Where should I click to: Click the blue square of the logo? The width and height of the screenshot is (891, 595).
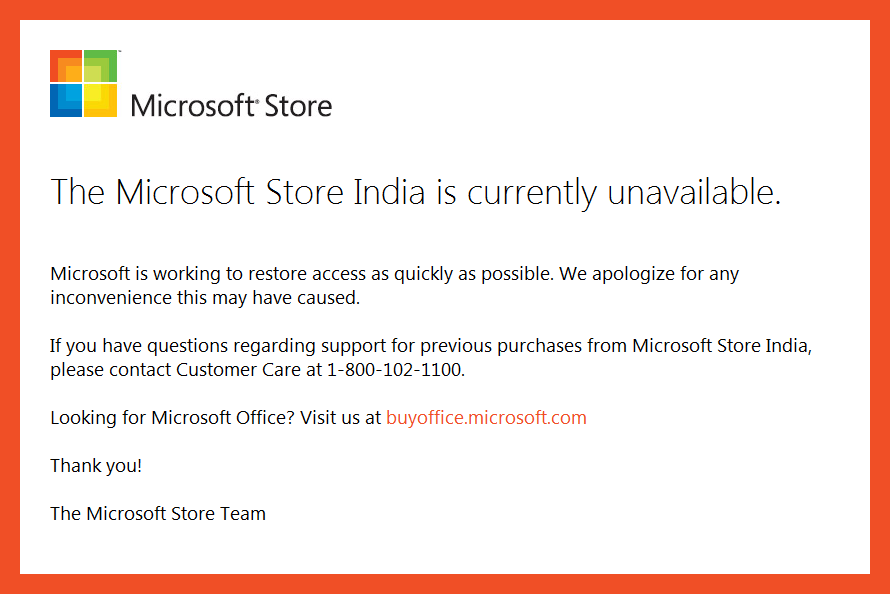(x=66, y=101)
